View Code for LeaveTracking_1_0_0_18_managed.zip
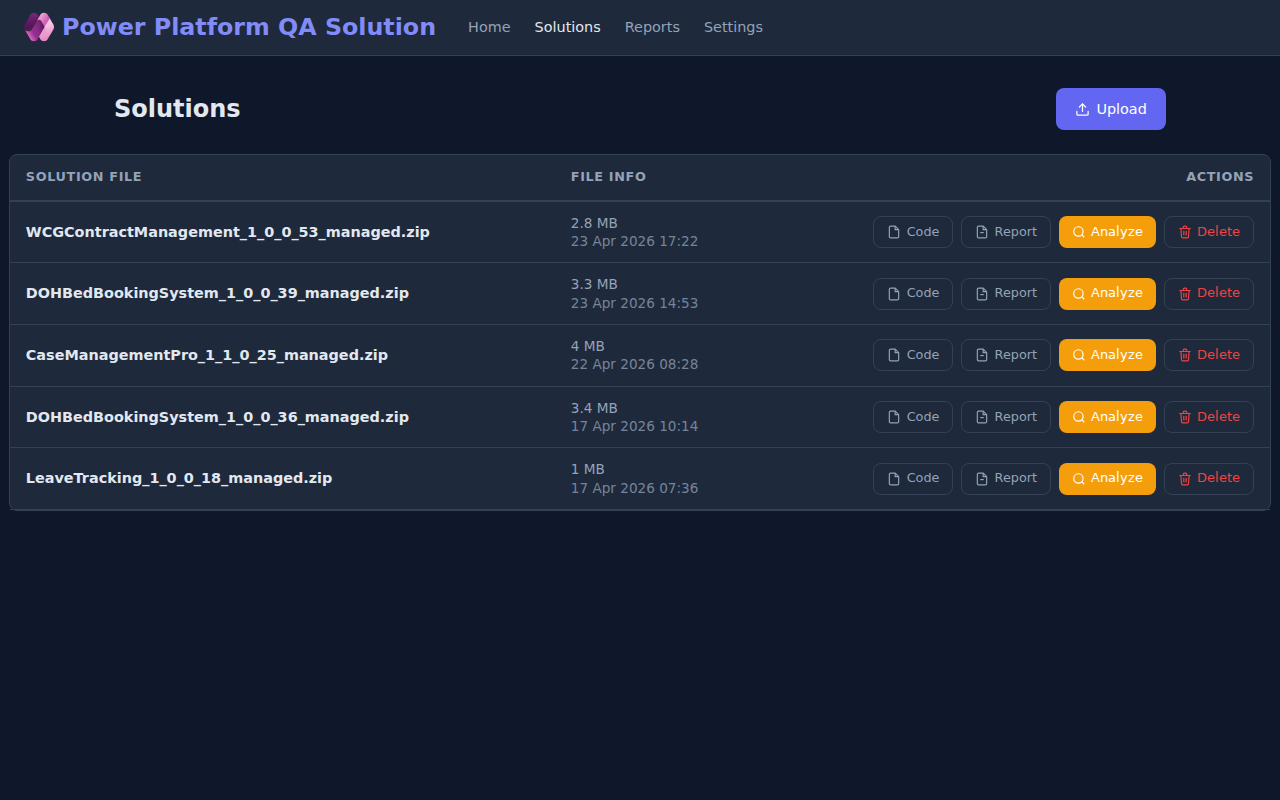 point(912,478)
